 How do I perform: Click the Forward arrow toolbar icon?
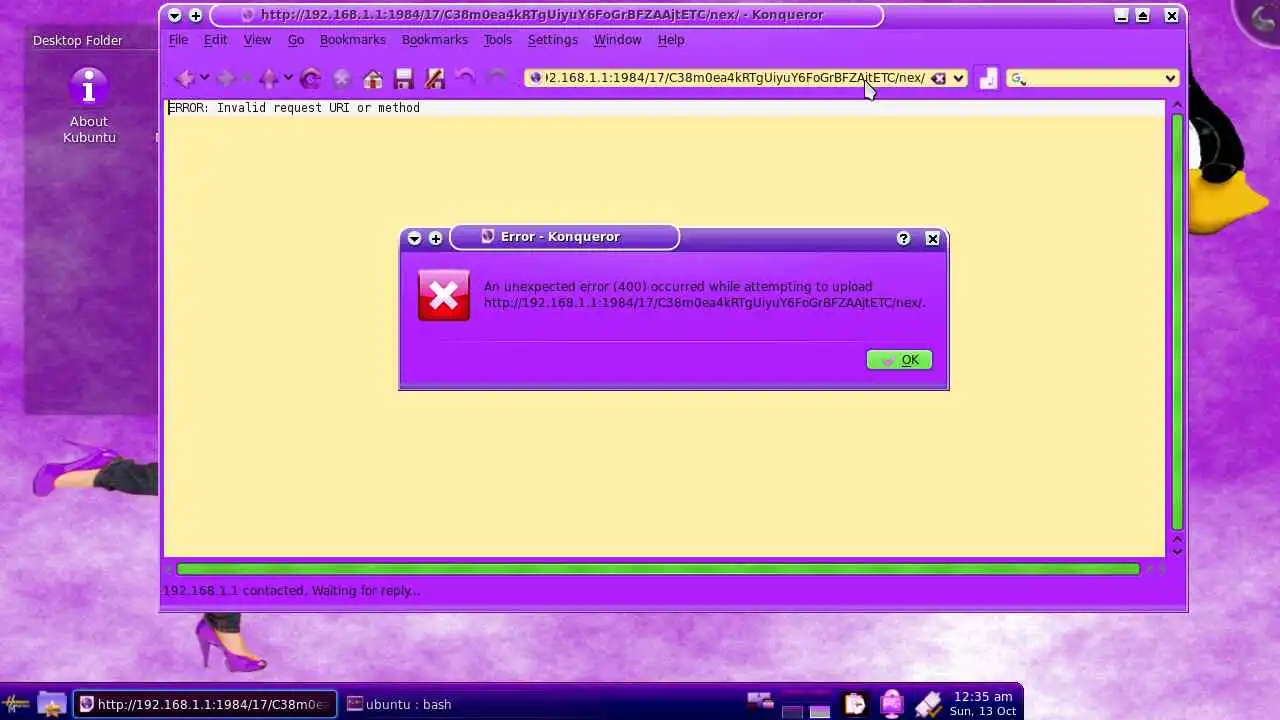click(226, 78)
